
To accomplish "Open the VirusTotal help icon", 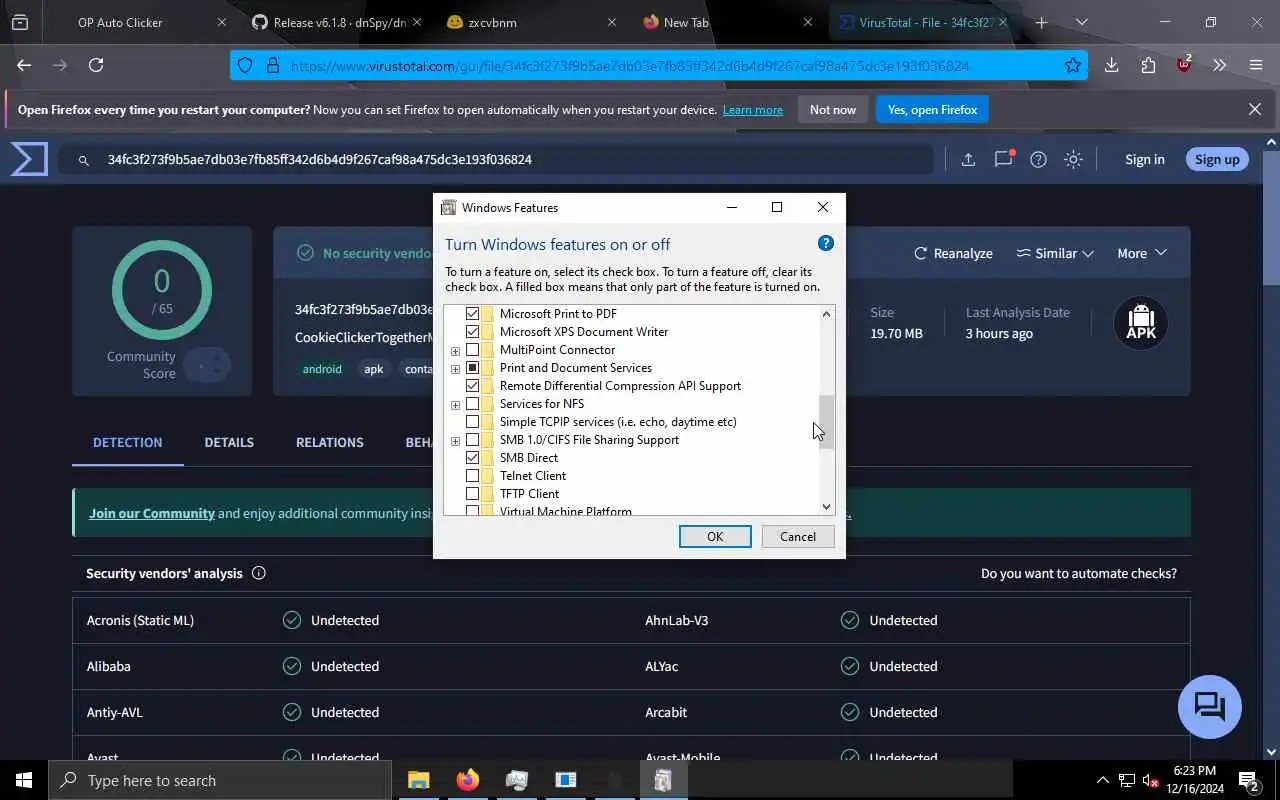I will point(1038,159).
